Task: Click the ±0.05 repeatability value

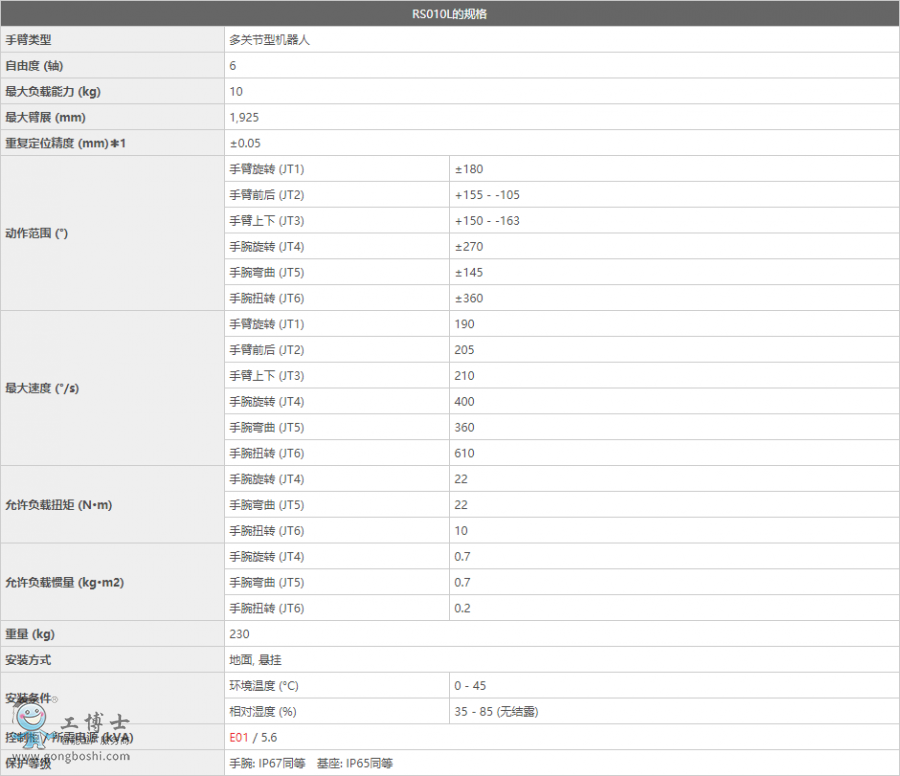Action: tap(245, 144)
